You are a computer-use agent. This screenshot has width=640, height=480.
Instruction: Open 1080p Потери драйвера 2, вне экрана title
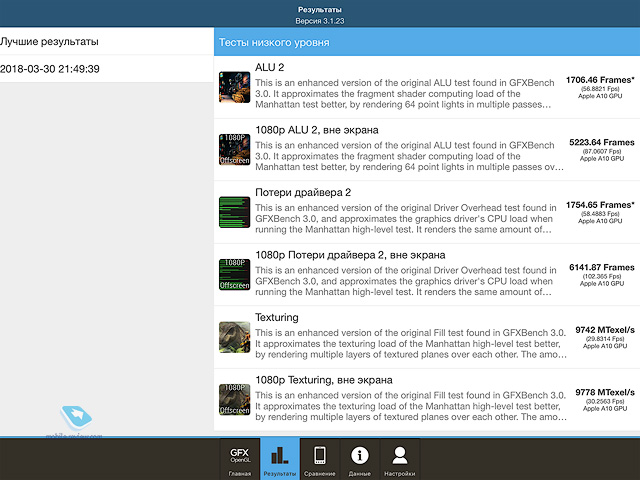[350, 255]
